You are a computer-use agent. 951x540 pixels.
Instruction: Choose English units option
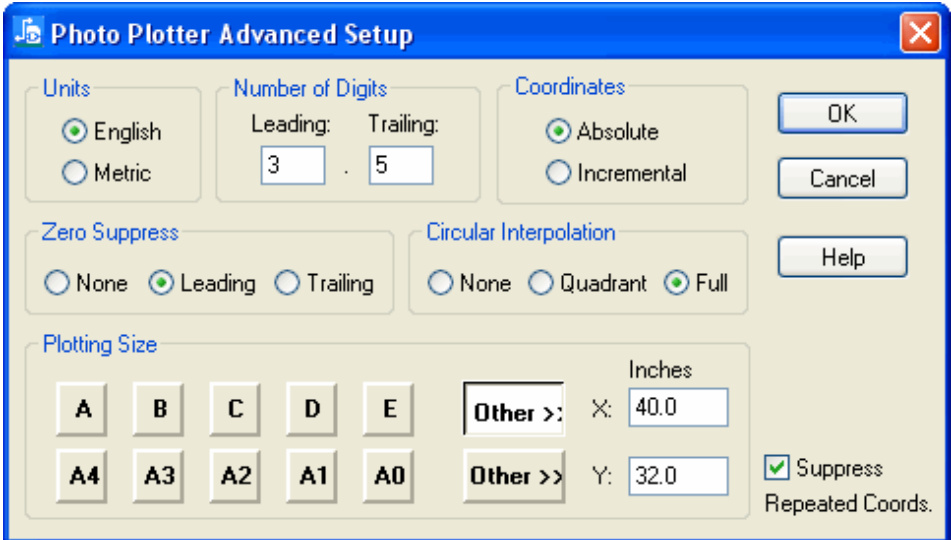[x=75, y=132]
